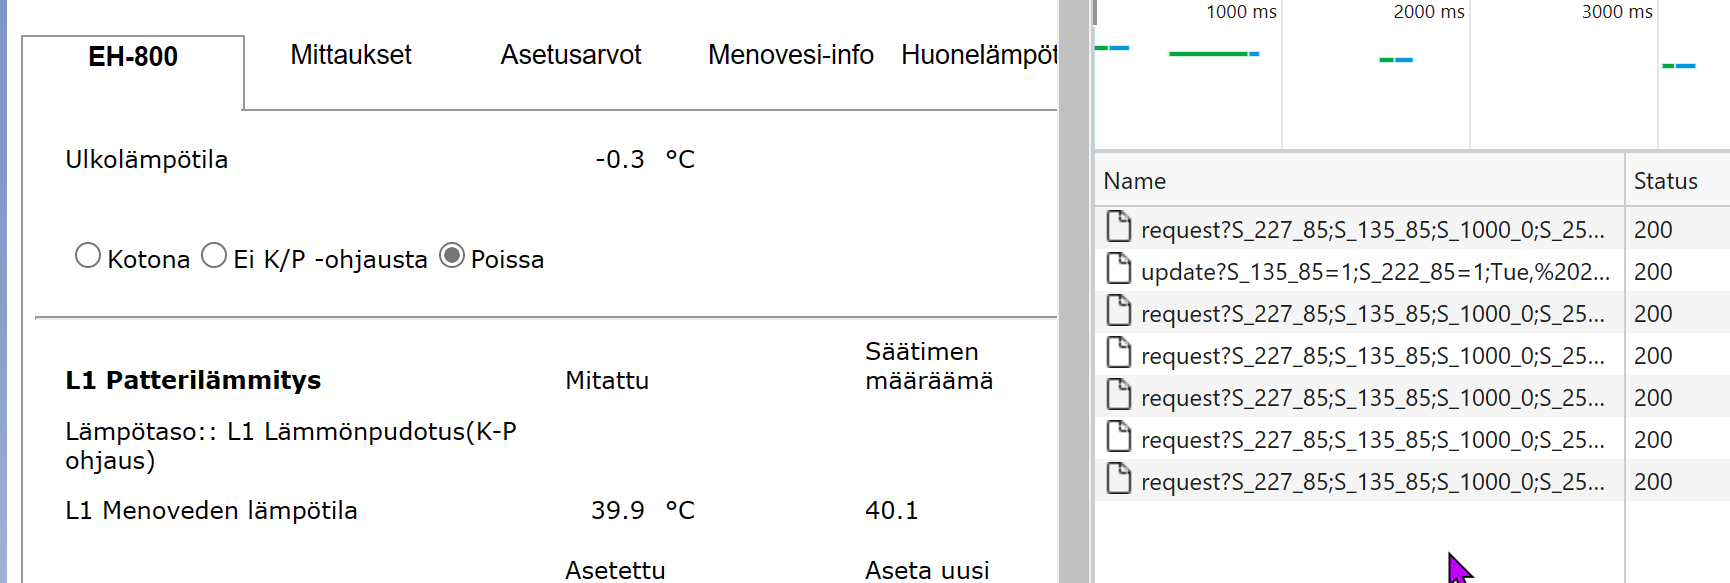Click the vertical divider between page and network panel
1730x583 pixels.
(x=1076, y=291)
